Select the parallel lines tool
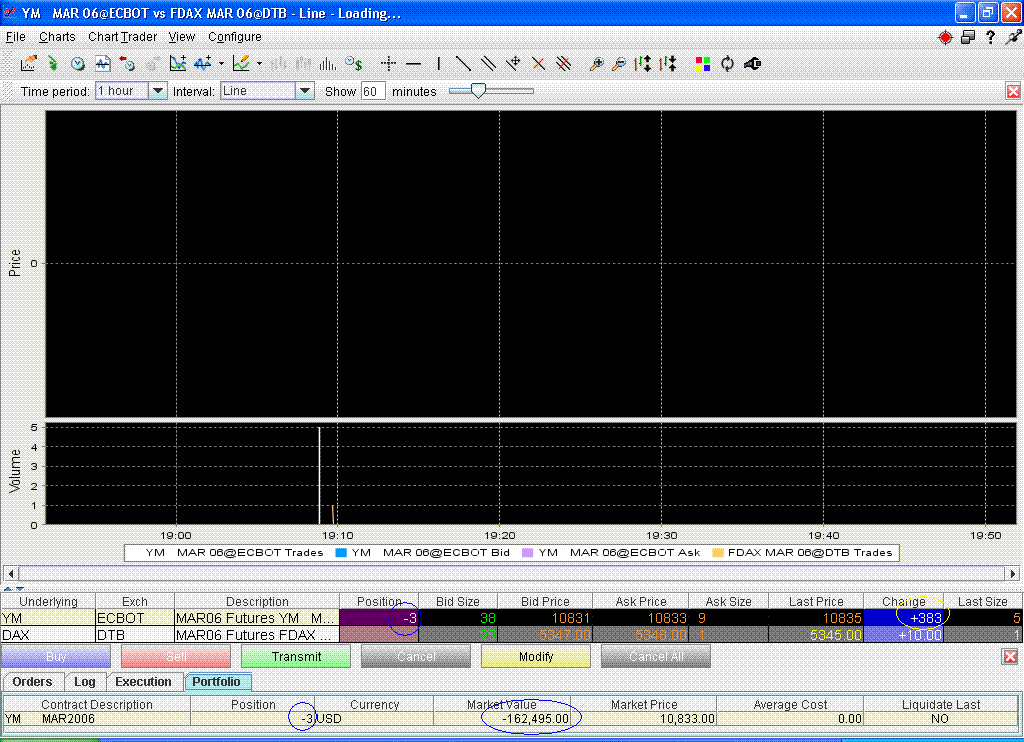The width and height of the screenshot is (1024, 742). click(x=488, y=63)
